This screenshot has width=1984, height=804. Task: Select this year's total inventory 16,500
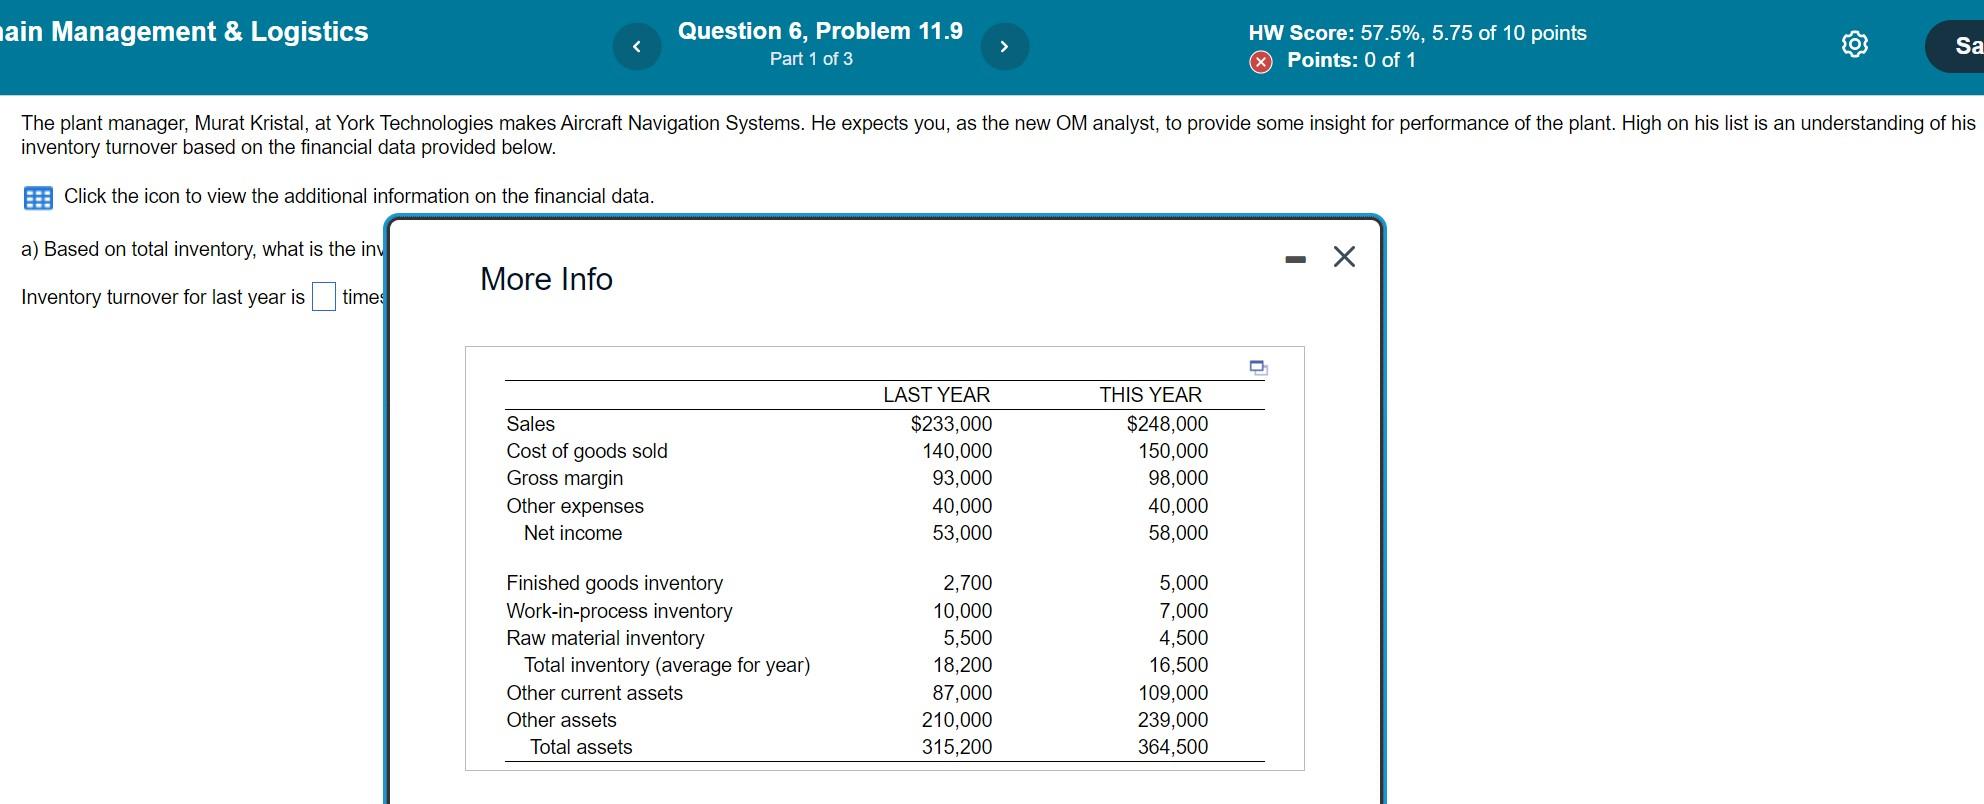(1178, 665)
